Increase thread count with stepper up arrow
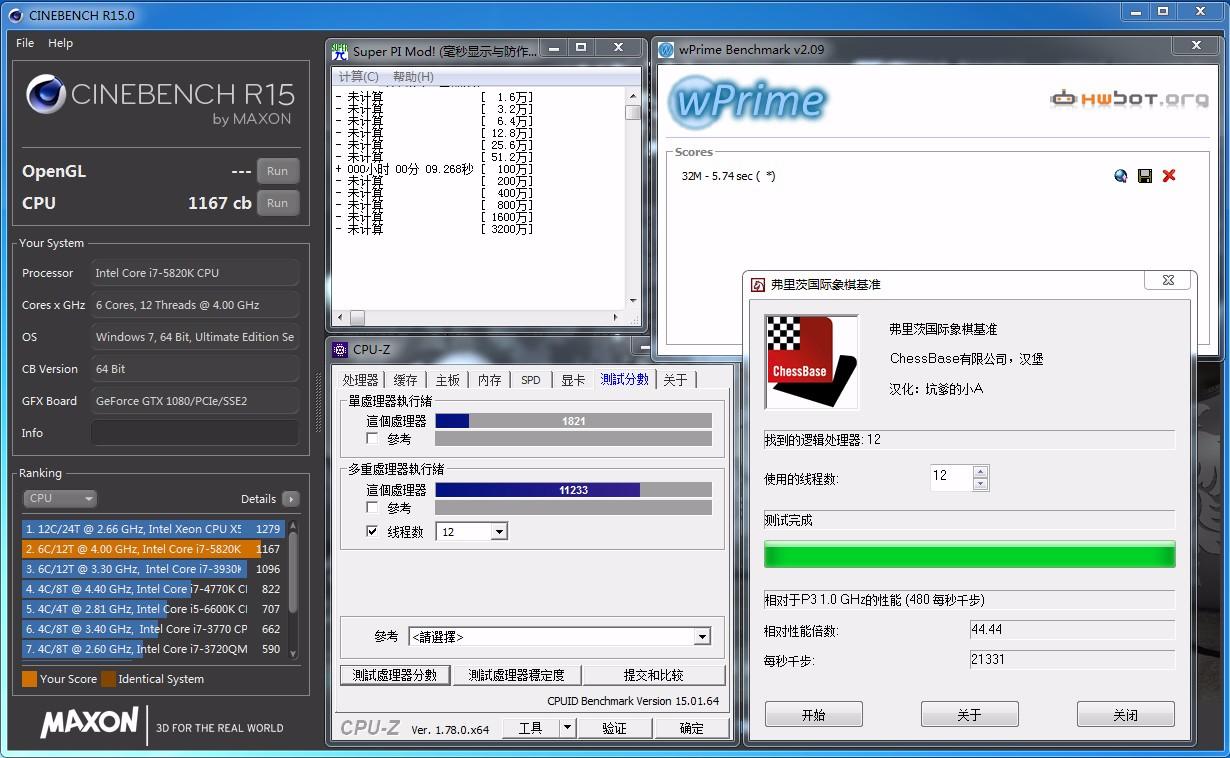The width and height of the screenshot is (1230, 758). coord(980,471)
